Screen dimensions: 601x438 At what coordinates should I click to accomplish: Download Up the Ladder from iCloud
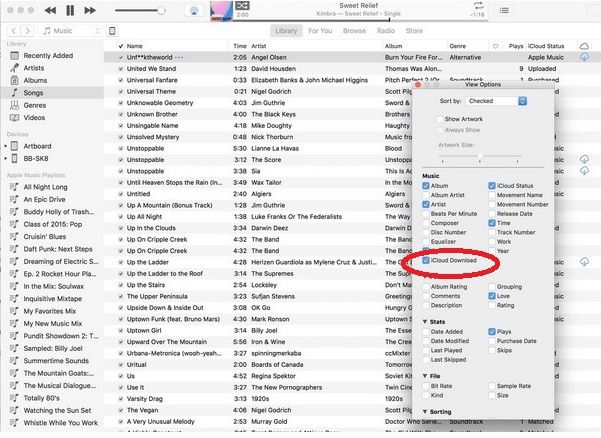[584, 262]
